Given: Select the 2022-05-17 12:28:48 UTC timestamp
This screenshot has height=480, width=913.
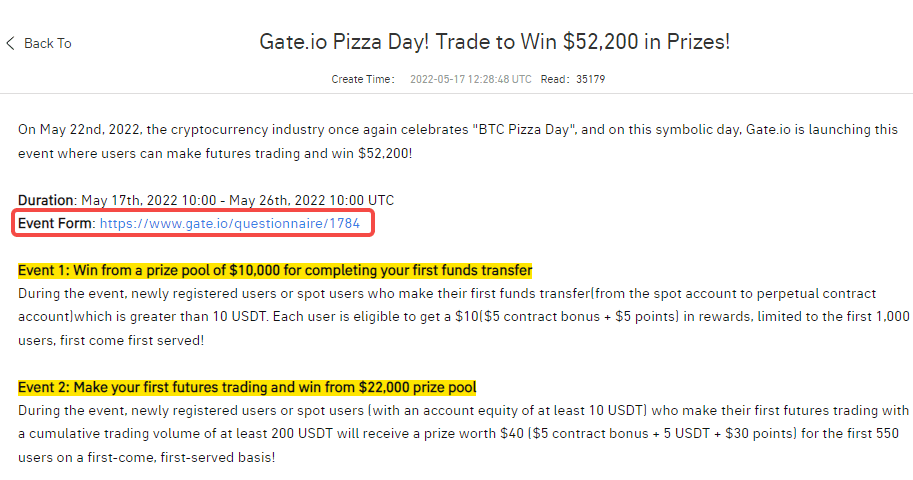Looking at the screenshot, I should tap(470, 79).
